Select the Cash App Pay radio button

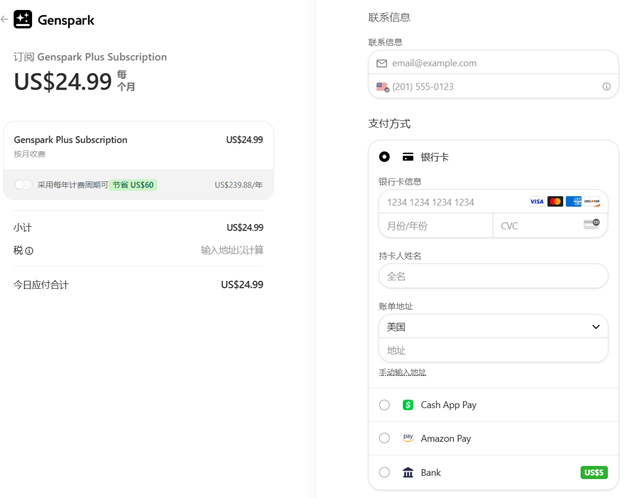pos(384,405)
